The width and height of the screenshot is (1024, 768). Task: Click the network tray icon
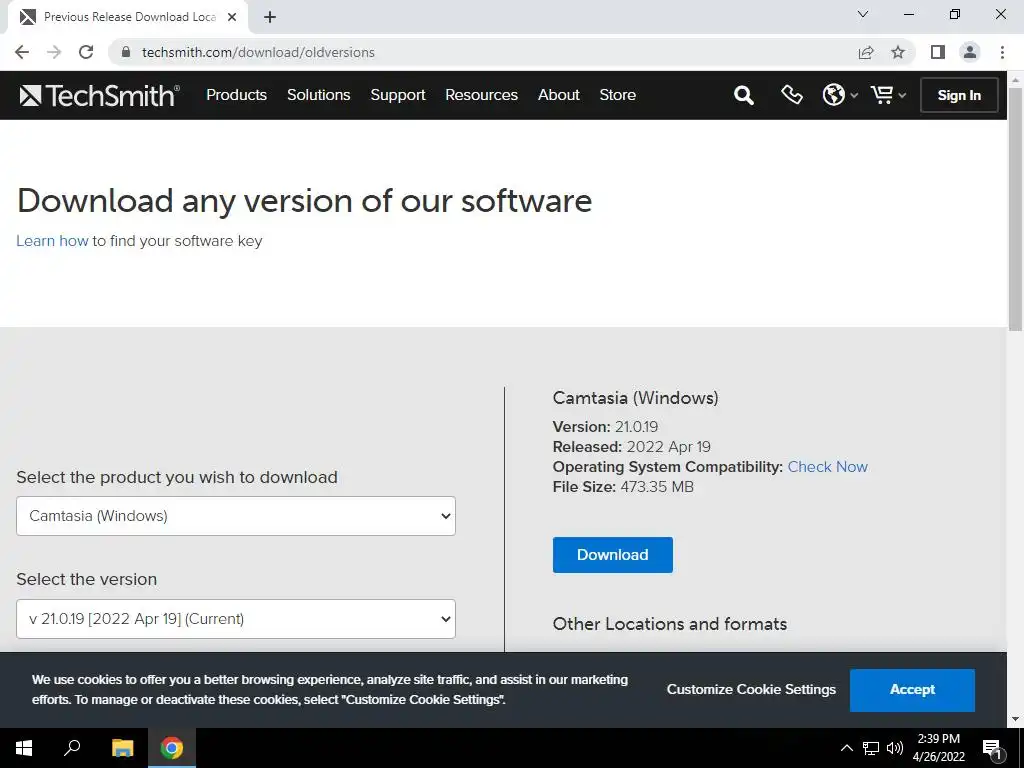point(871,748)
